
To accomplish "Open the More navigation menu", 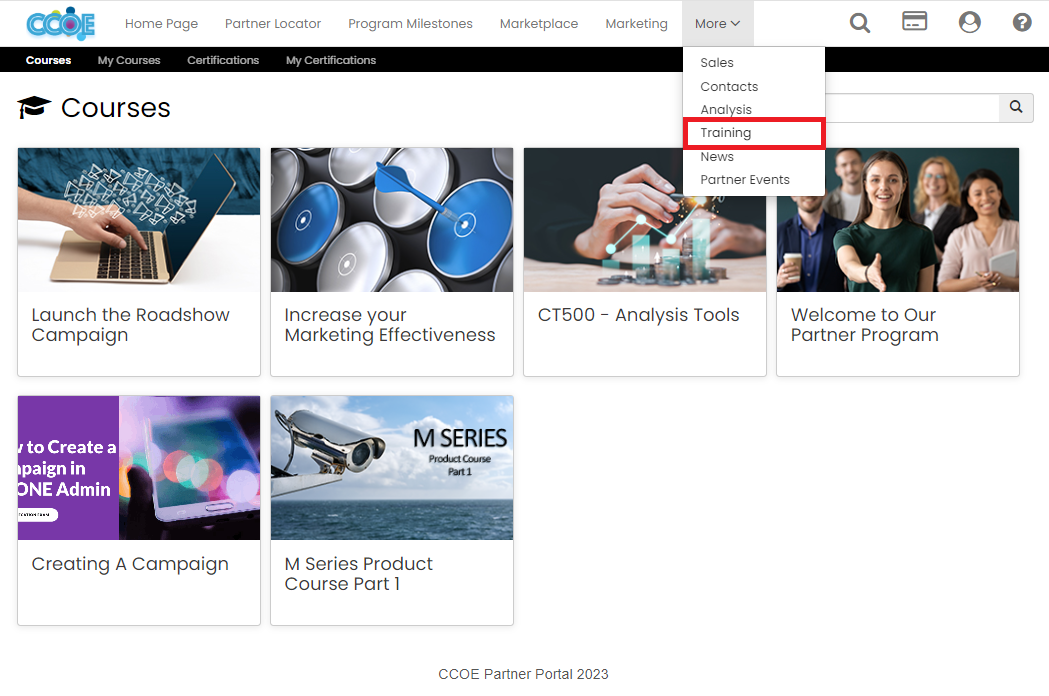I will click(x=717, y=23).
